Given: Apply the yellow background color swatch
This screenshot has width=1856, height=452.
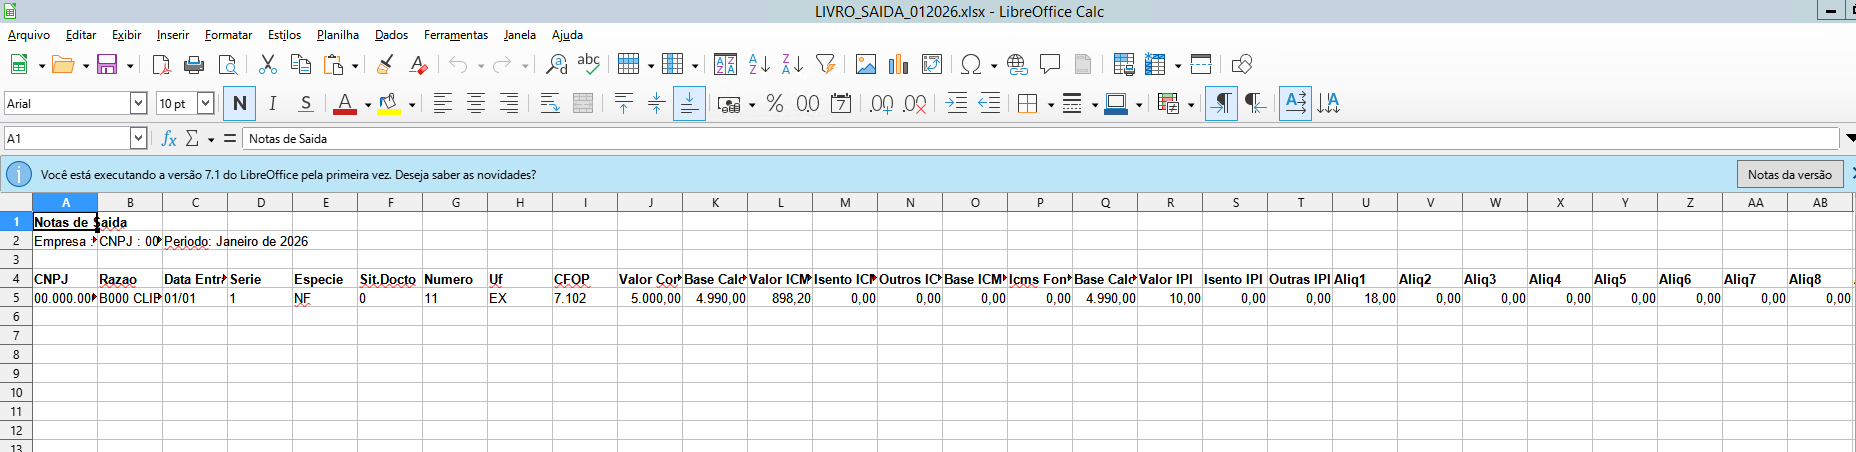Looking at the screenshot, I should click(389, 104).
